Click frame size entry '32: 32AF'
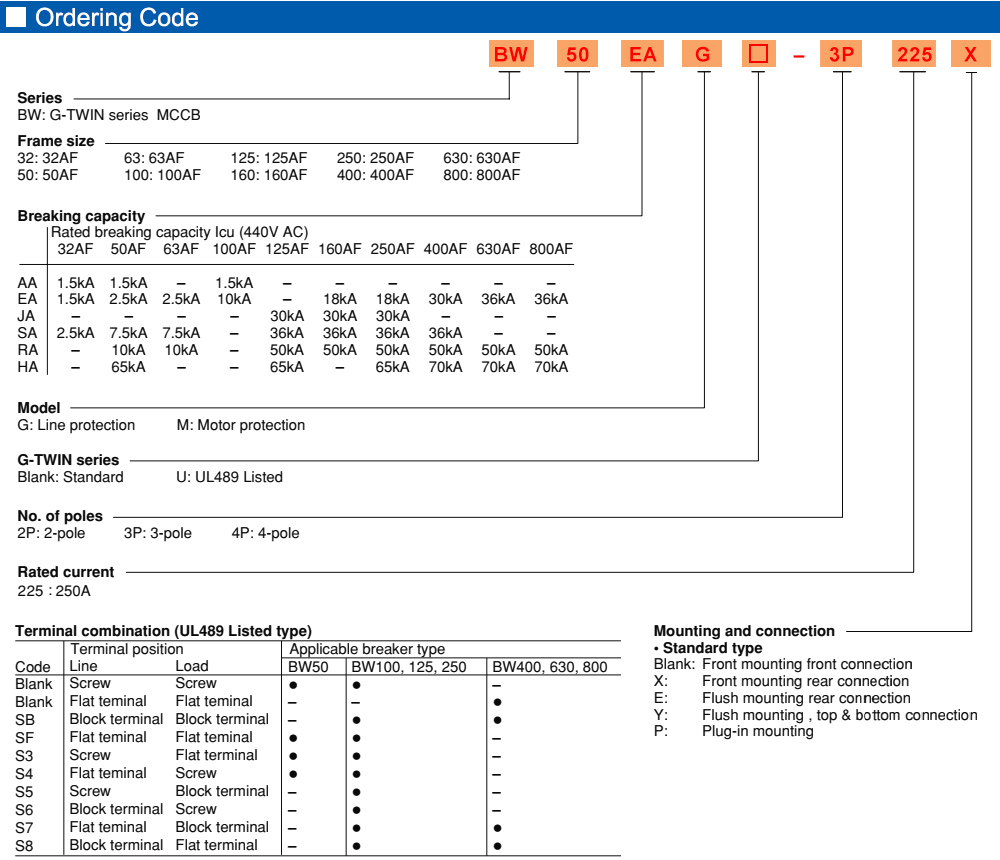This screenshot has height=860, width=1000. (x=48, y=158)
